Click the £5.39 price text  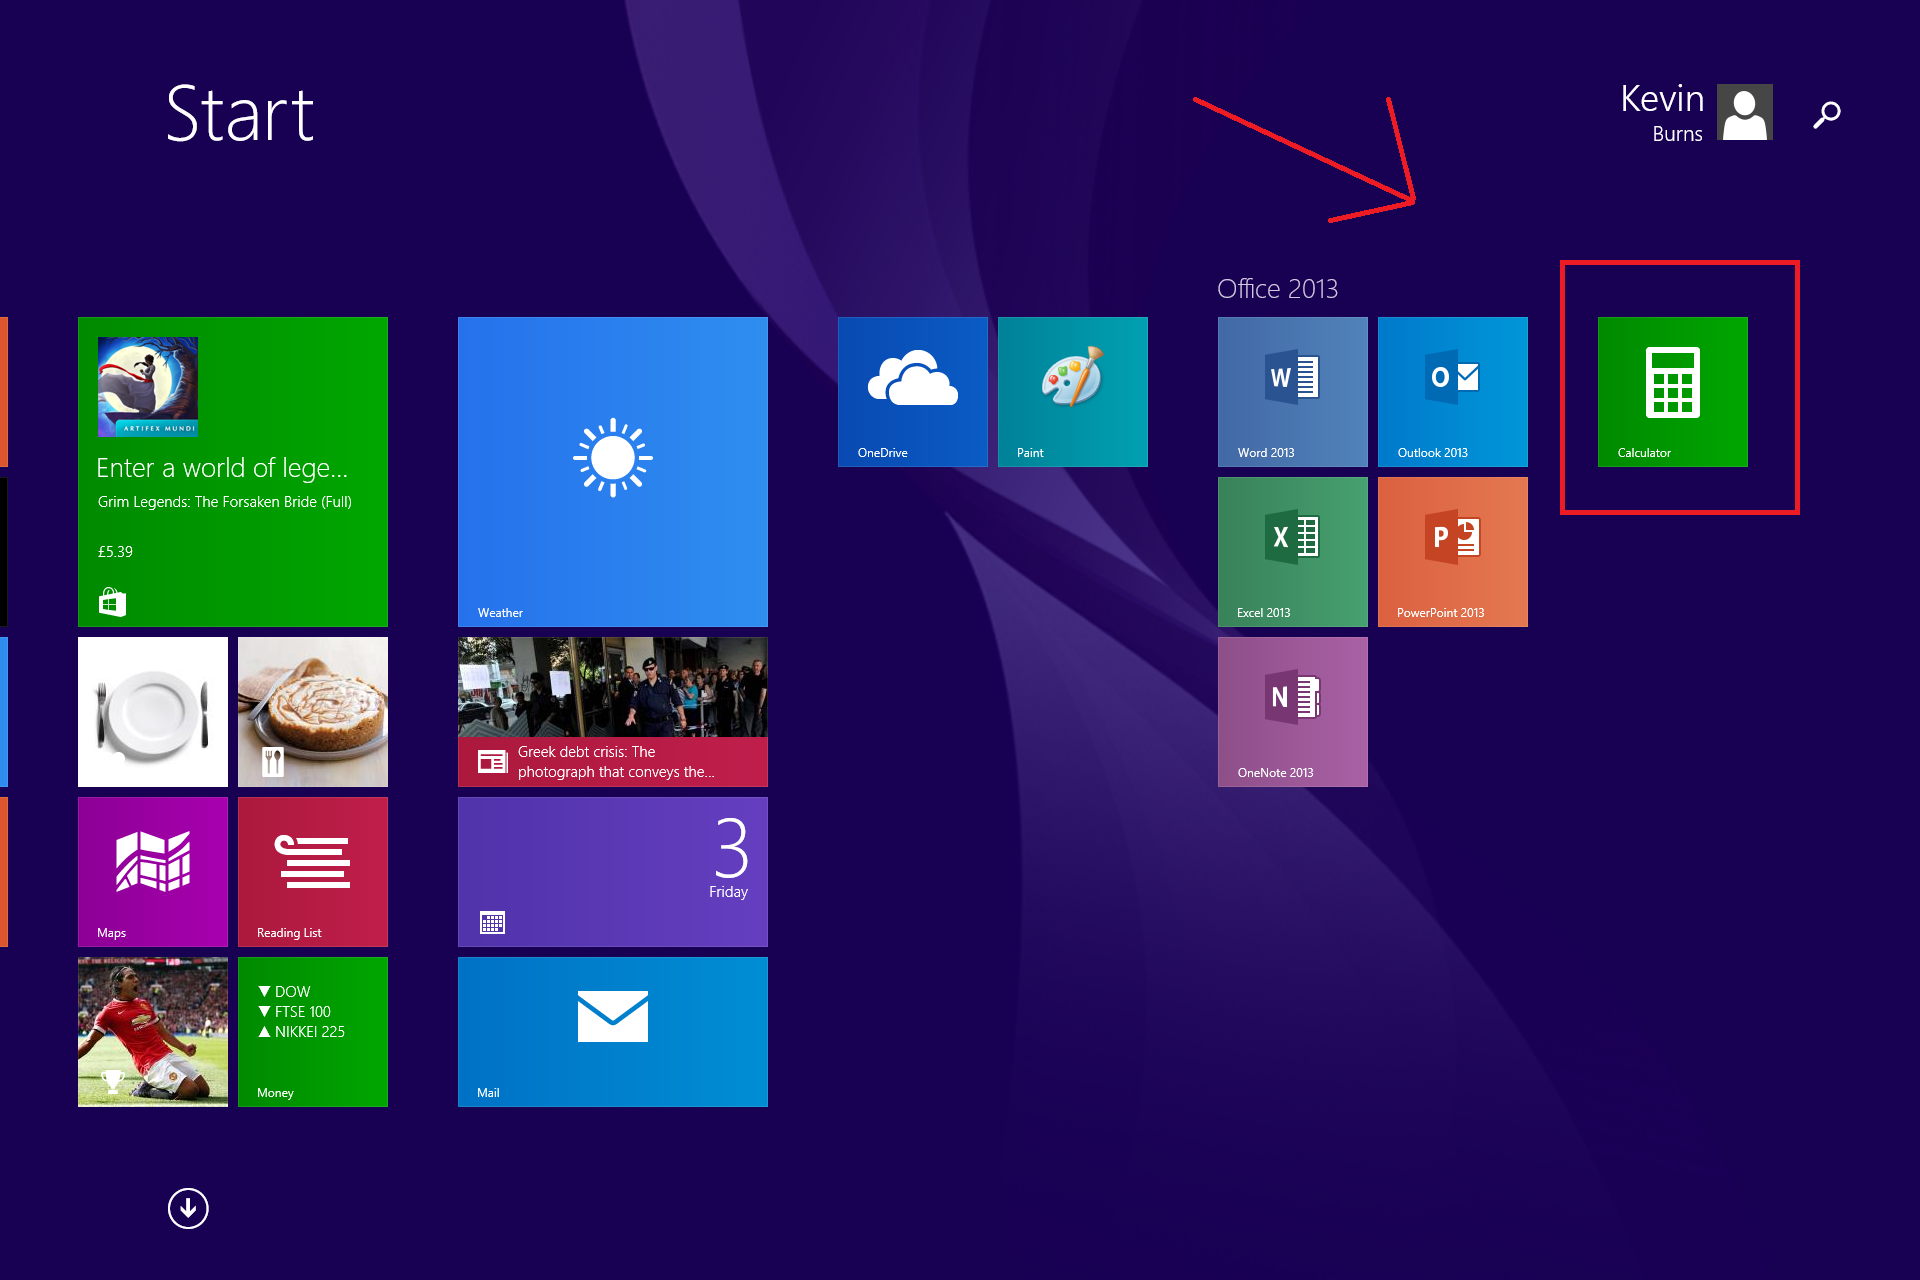pos(115,552)
